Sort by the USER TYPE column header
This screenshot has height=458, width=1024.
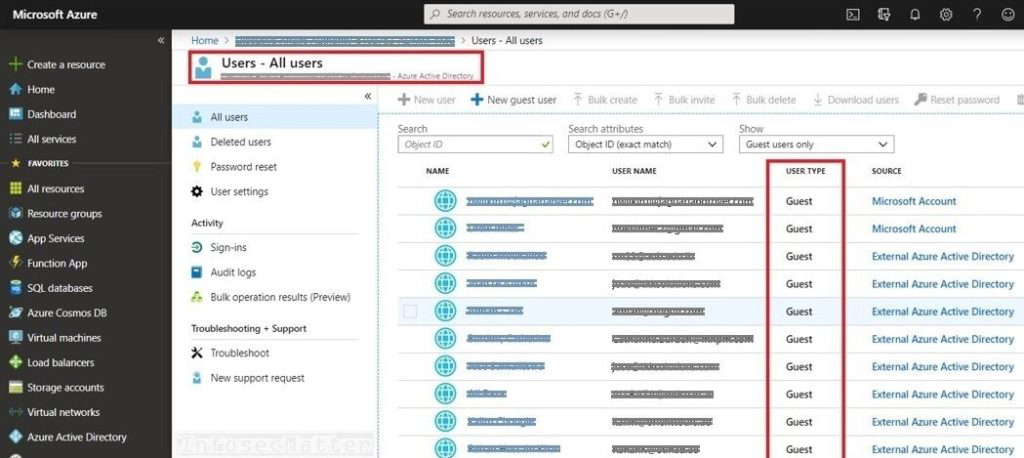point(805,171)
